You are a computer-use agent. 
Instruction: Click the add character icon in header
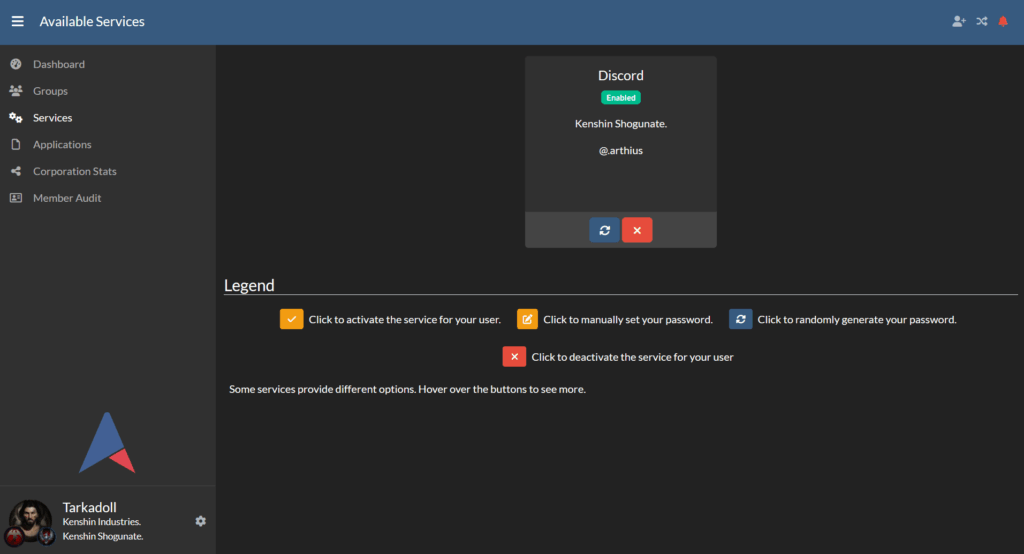(x=959, y=22)
